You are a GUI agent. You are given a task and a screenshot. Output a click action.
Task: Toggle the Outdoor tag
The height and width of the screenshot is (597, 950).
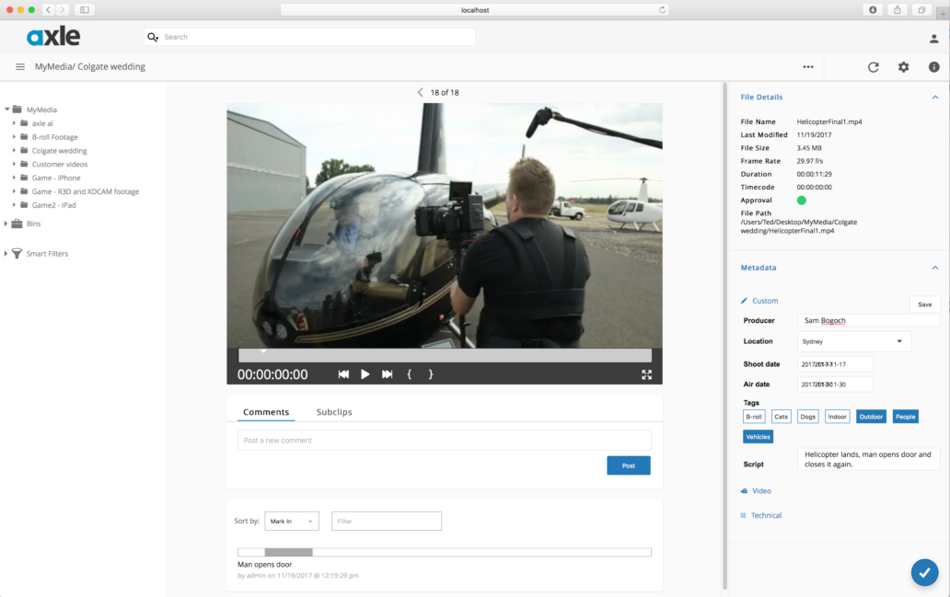871,416
